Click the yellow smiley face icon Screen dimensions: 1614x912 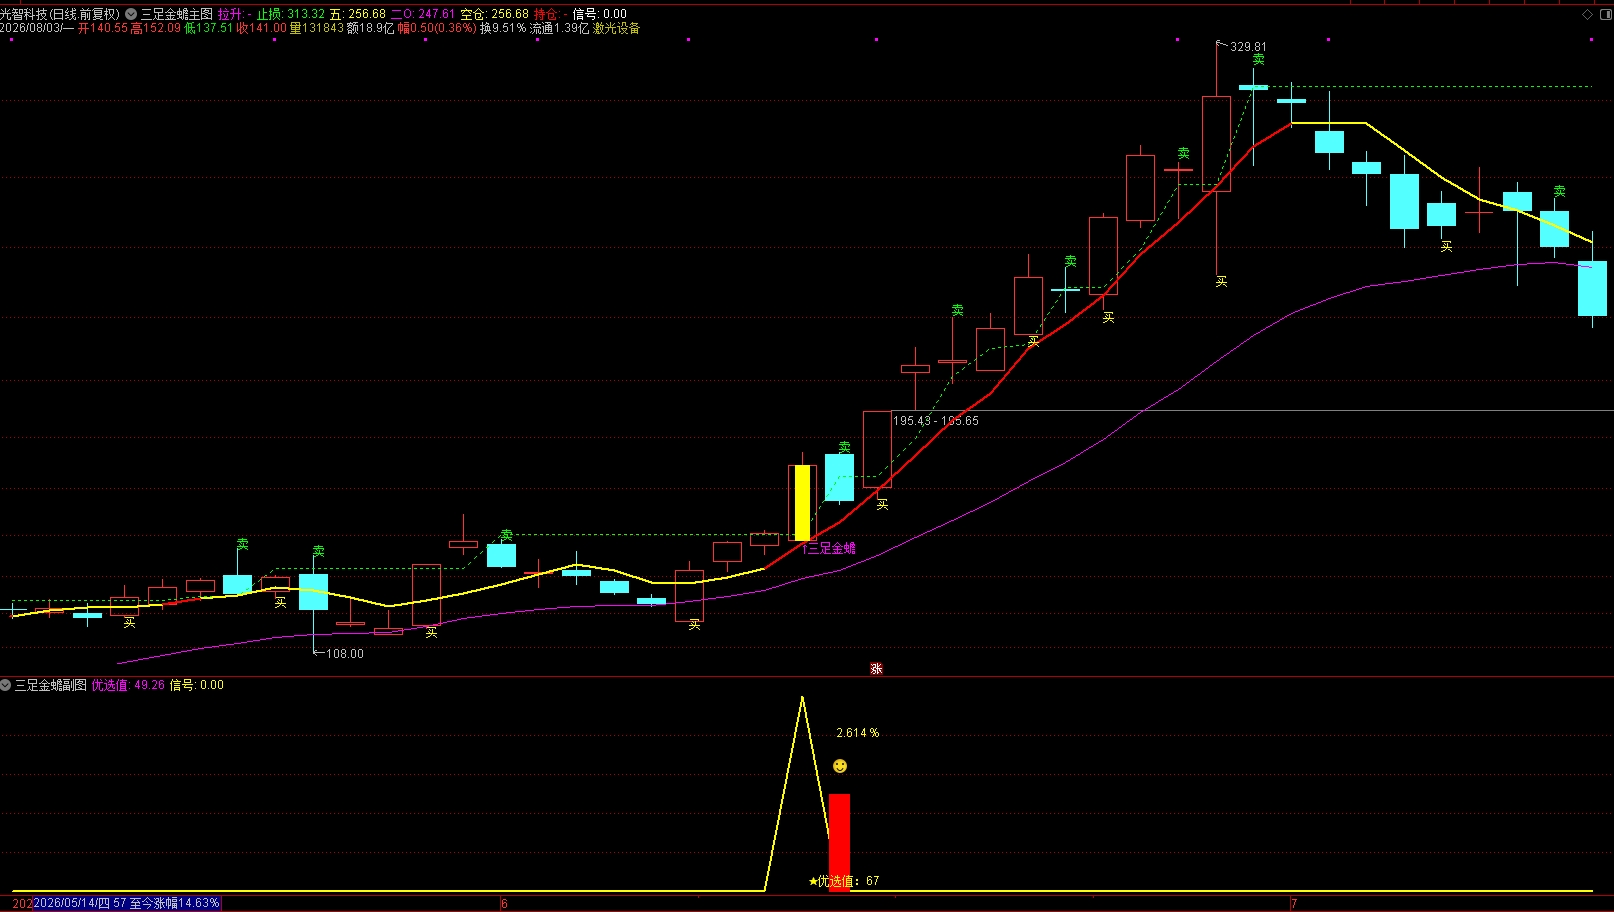[x=840, y=766]
